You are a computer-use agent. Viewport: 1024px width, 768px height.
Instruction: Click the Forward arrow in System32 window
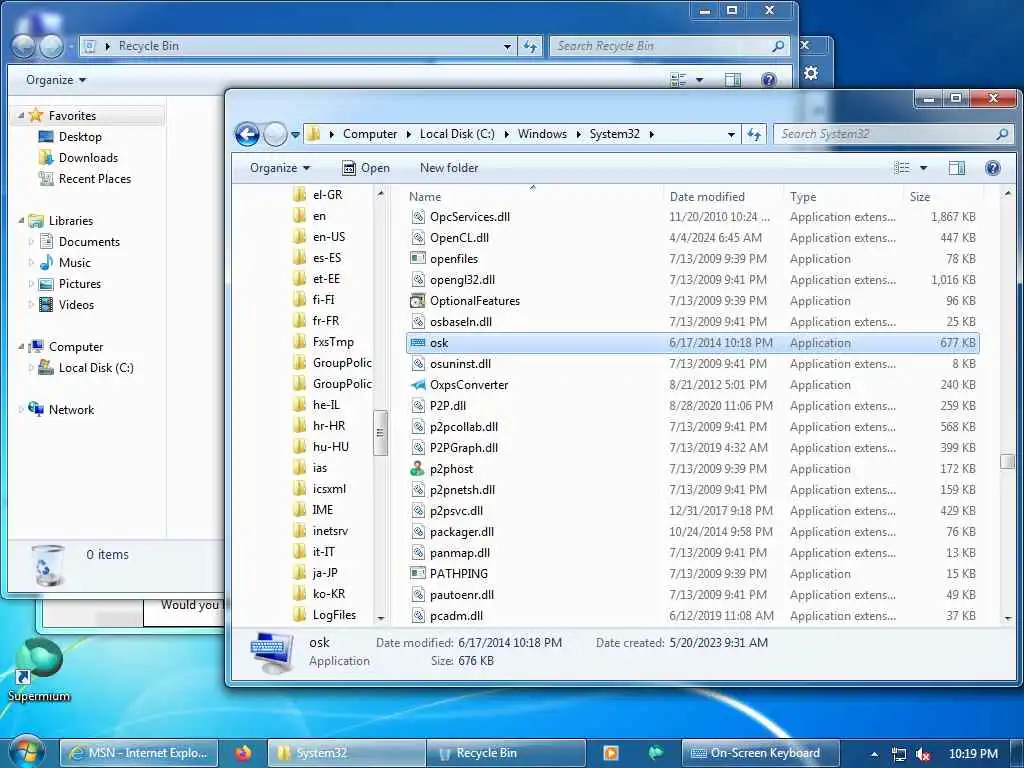click(x=275, y=135)
